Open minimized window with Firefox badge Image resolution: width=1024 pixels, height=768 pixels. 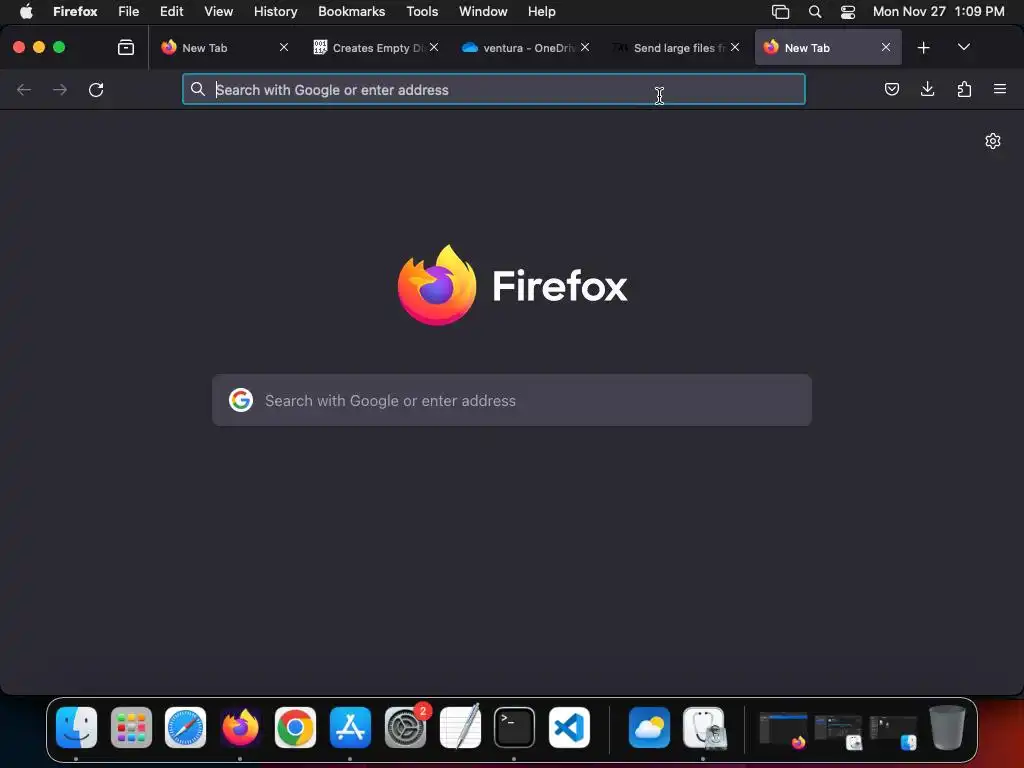(783, 729)
